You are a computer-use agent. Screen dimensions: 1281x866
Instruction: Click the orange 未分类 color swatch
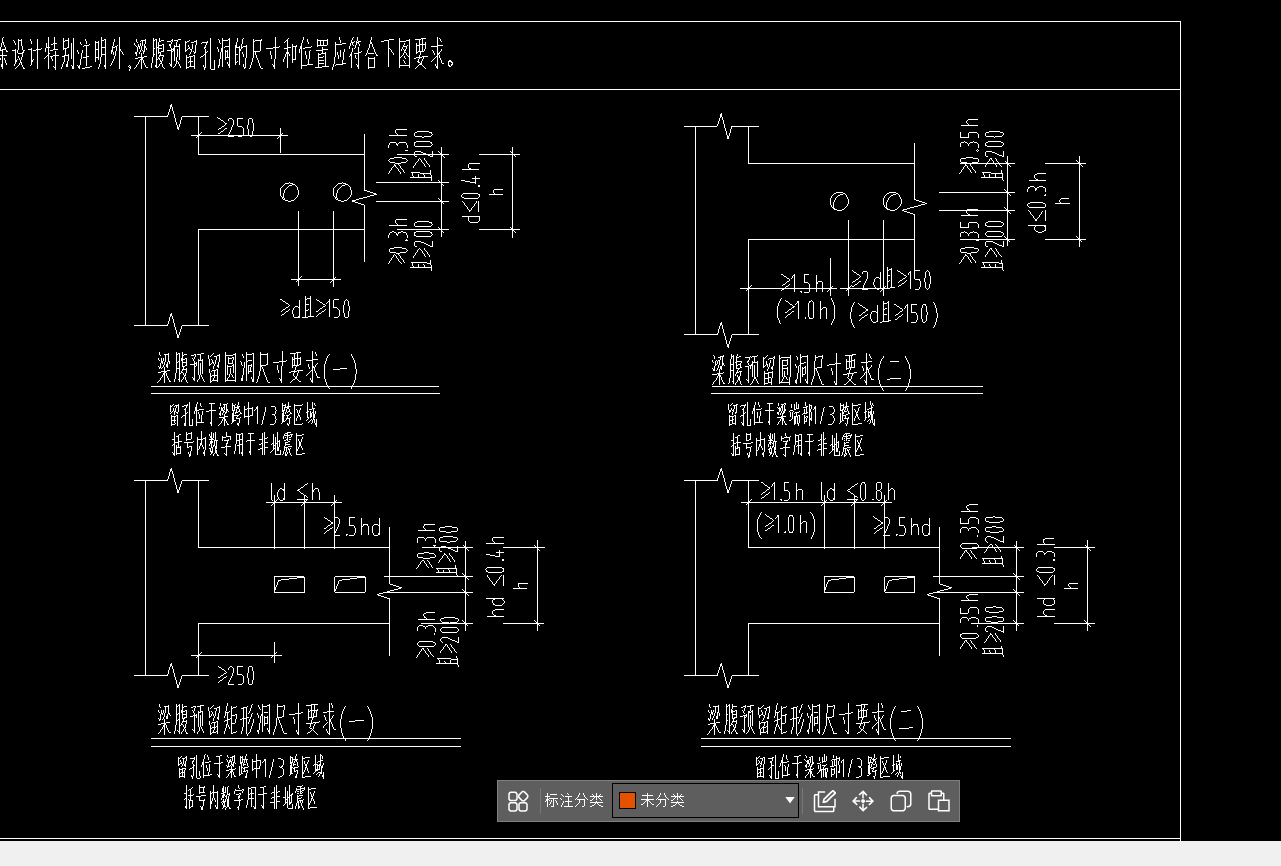[x=627, y=800]
